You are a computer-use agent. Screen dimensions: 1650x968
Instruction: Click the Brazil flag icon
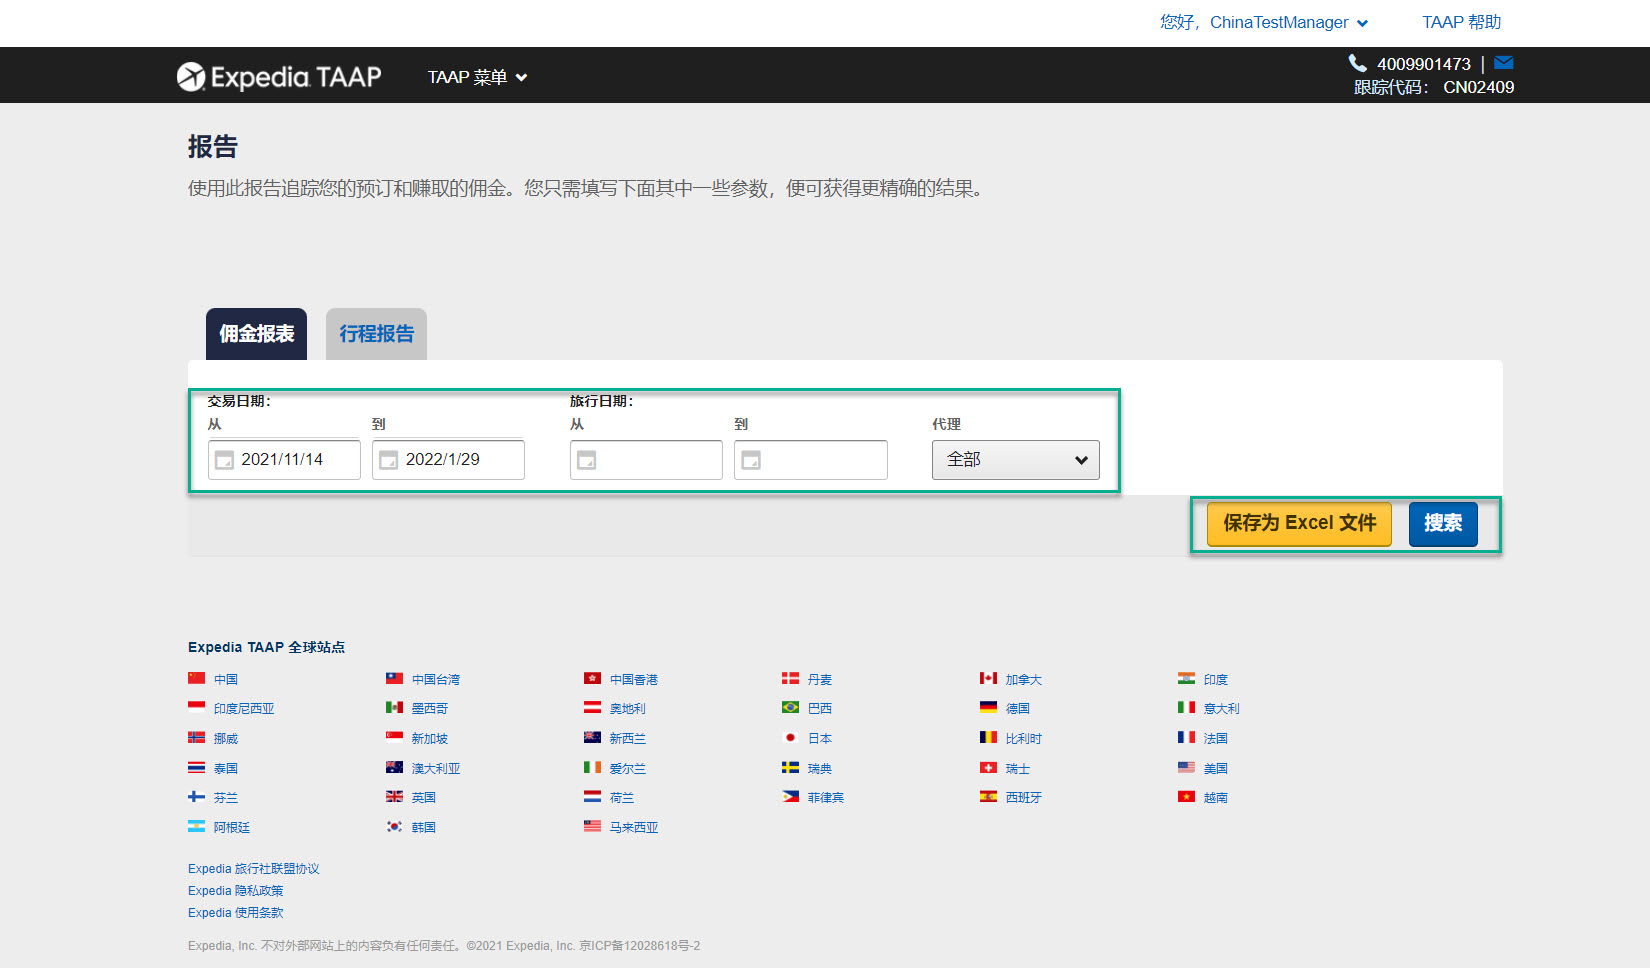pyautogui.click(x=791, y=707)
